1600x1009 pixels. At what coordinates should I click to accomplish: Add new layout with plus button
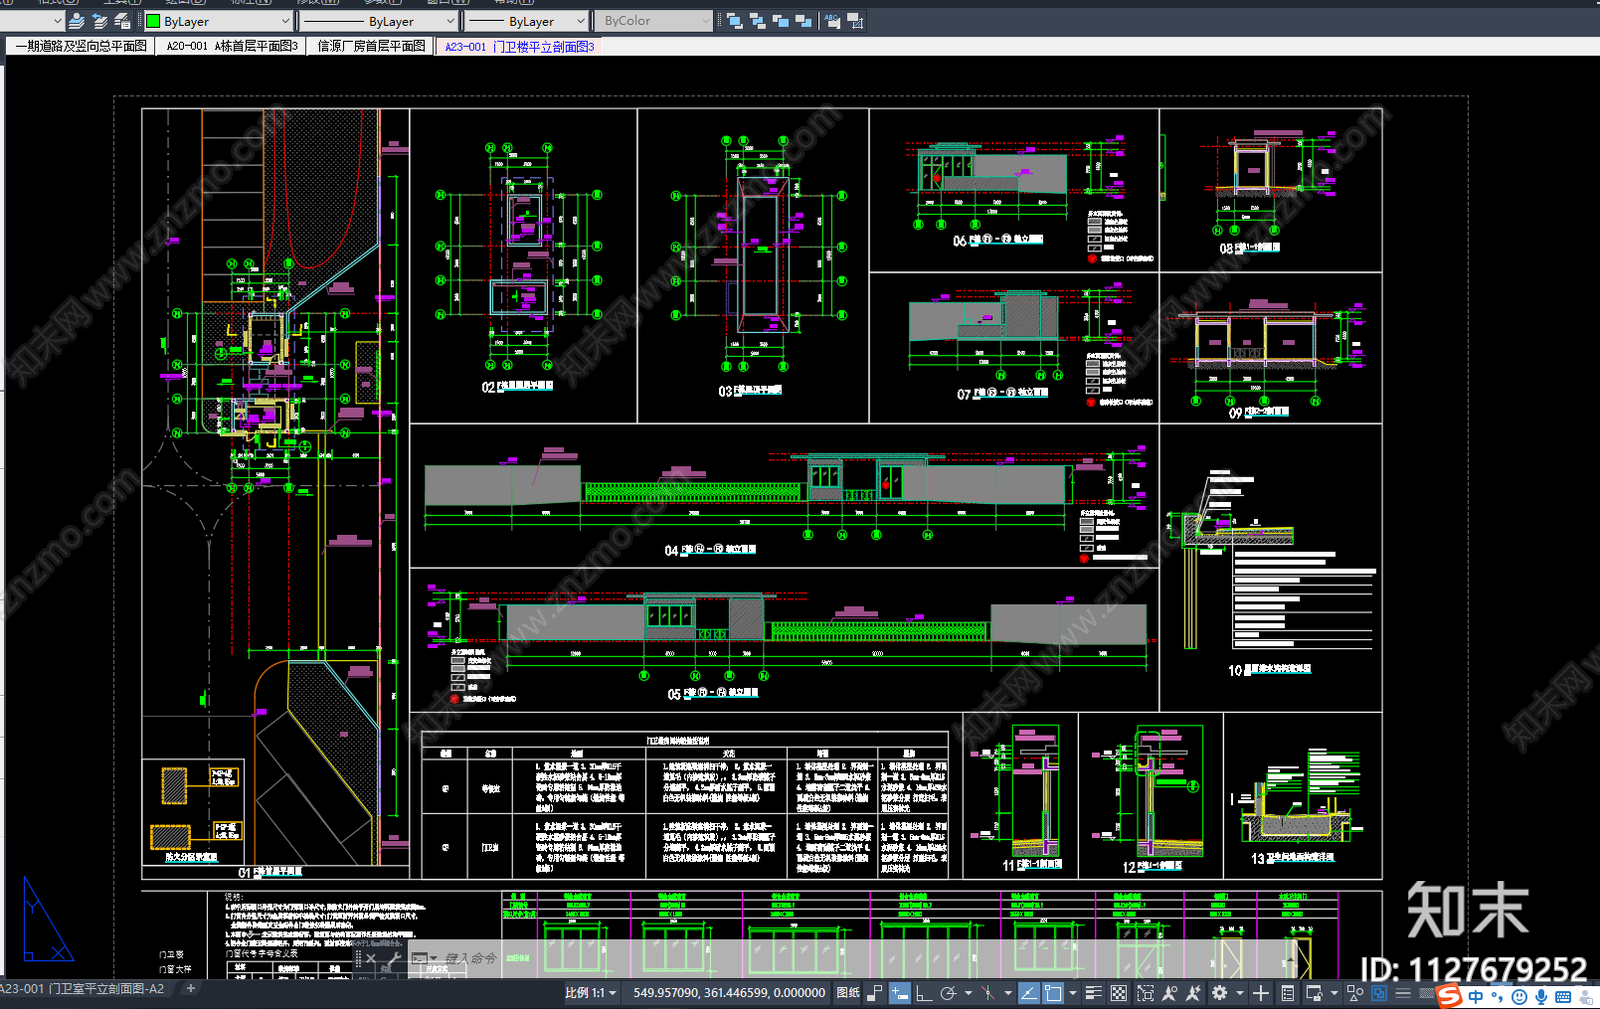[190, 988]
